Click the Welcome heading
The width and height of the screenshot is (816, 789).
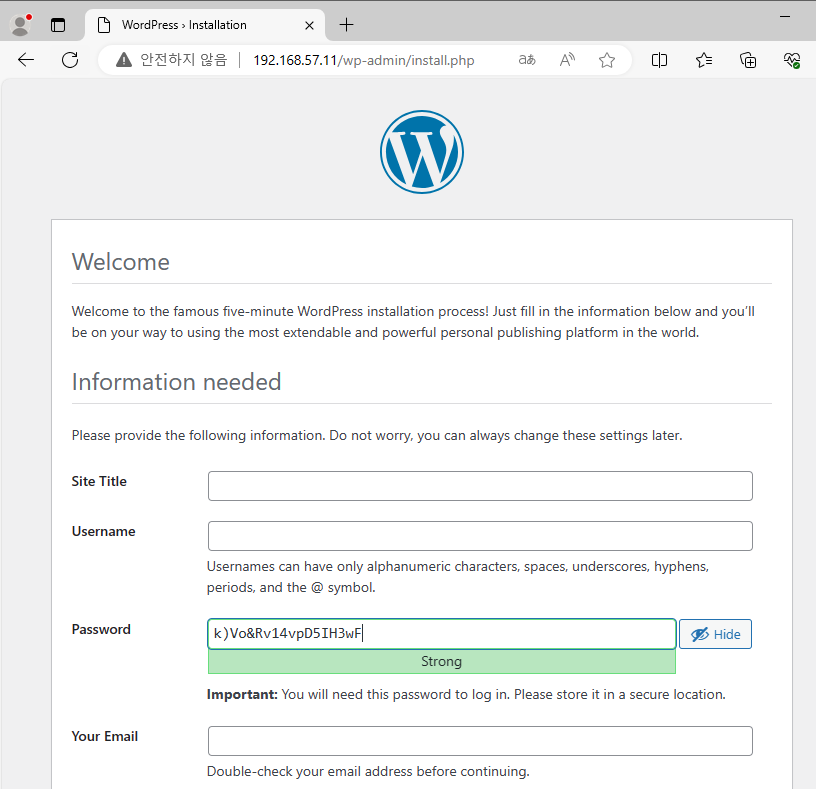tap(121, 262)
